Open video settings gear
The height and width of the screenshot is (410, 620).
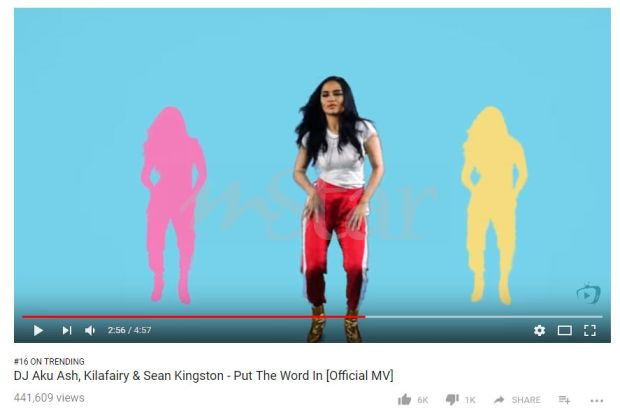point(539,330)
